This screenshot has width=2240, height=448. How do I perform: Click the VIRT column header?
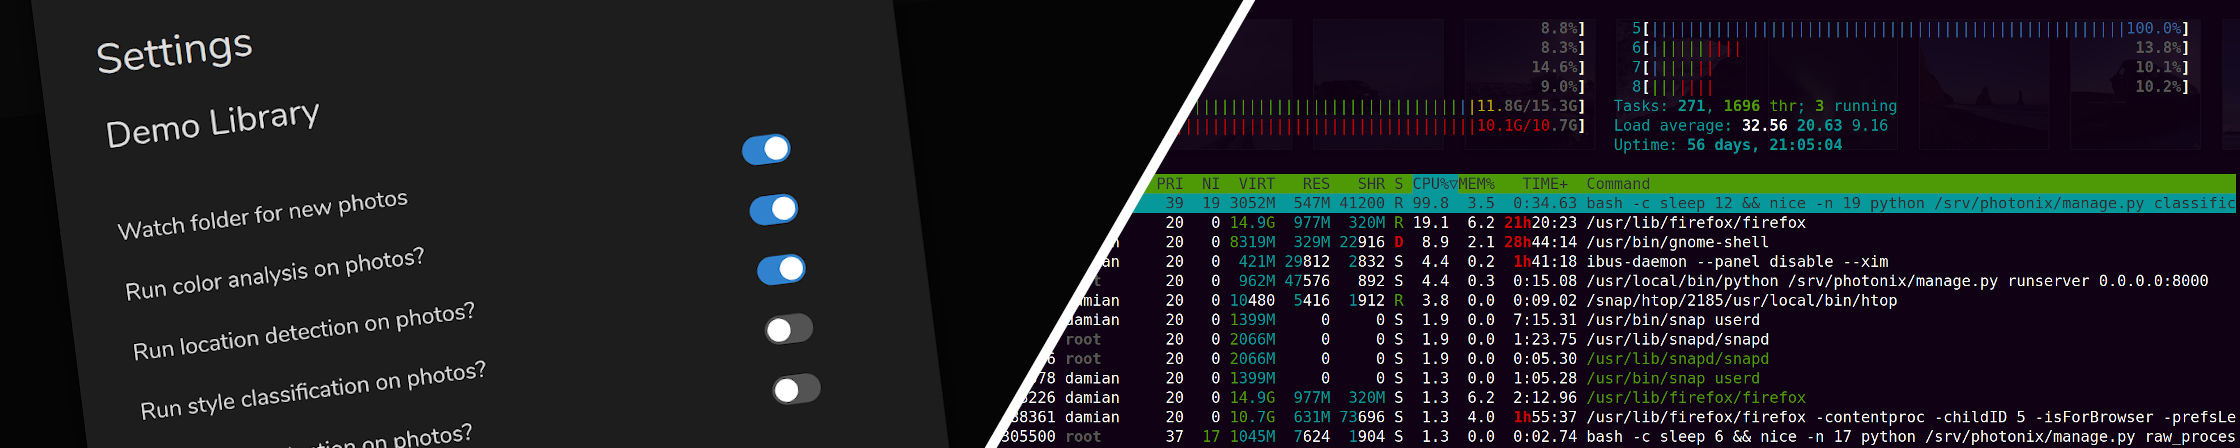pyautogui.click(x=1256, y=184)
